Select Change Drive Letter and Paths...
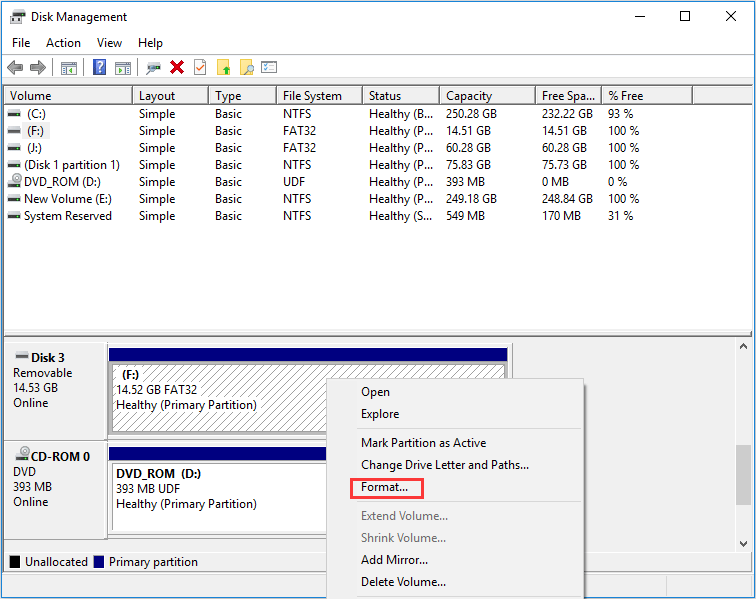Viewport: 756px width, 599px height. coord(444,465)
